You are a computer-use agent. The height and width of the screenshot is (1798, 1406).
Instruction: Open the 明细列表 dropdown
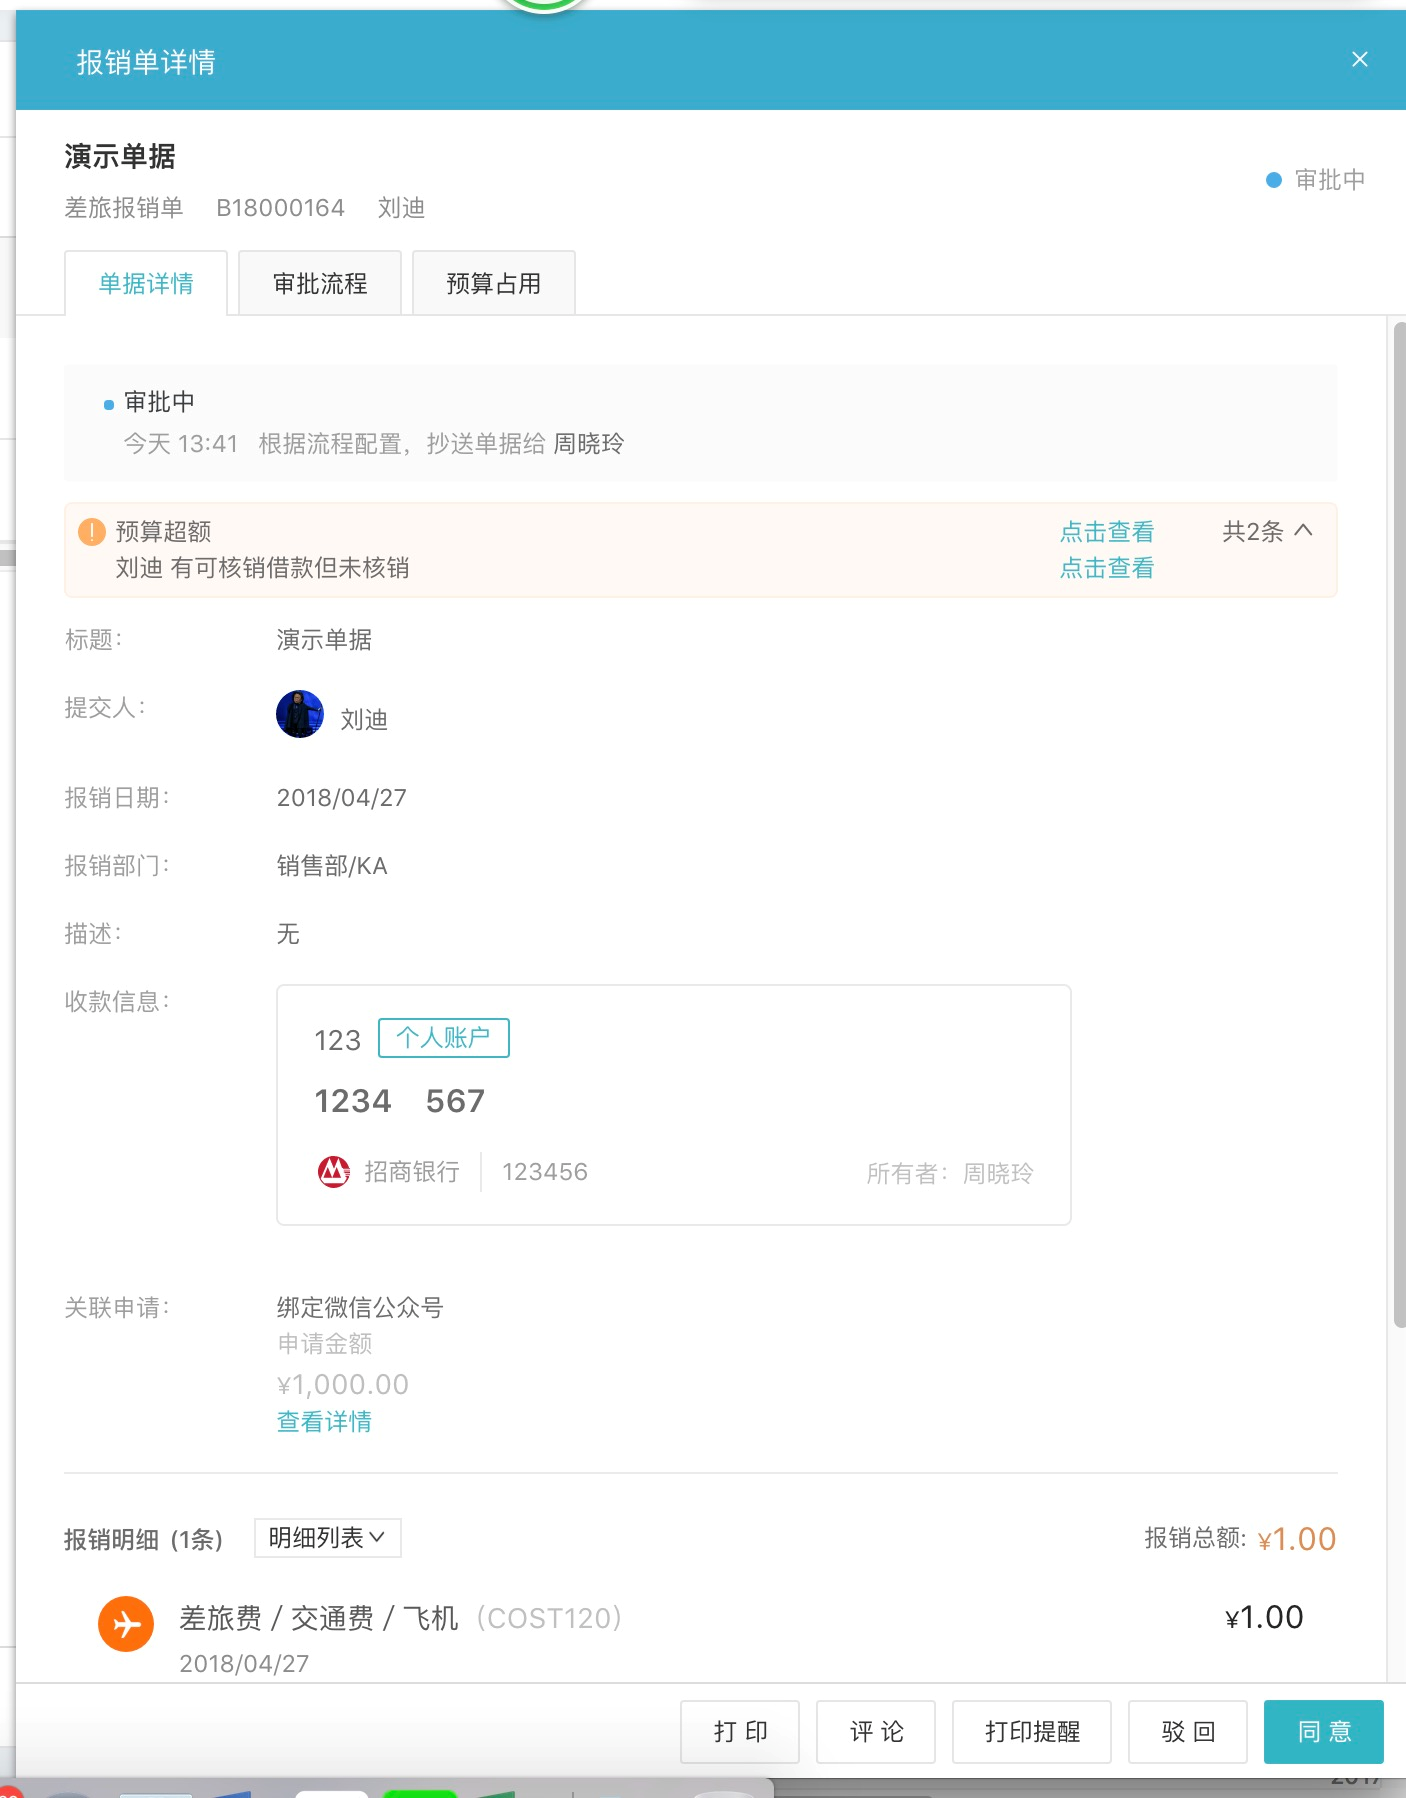coord(328,1538)
